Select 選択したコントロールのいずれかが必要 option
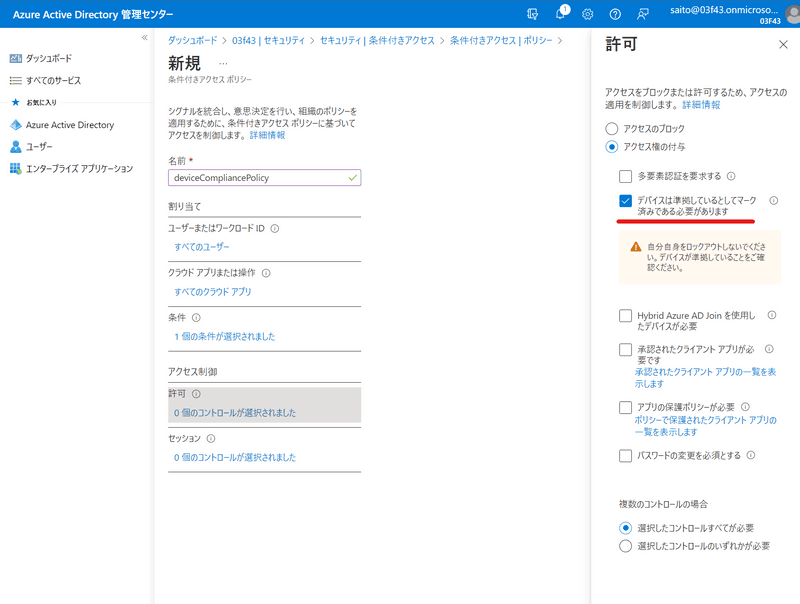The width and height of the screenshot is (800, 604). point(626,546)
